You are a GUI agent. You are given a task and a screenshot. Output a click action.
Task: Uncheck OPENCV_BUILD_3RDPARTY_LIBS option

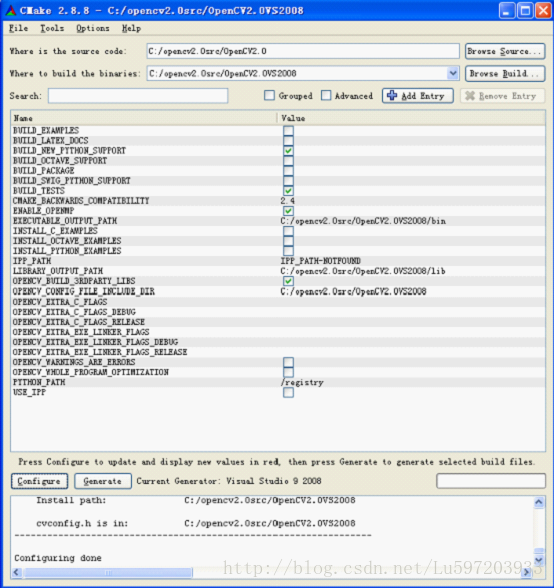[x=288, y=281]
